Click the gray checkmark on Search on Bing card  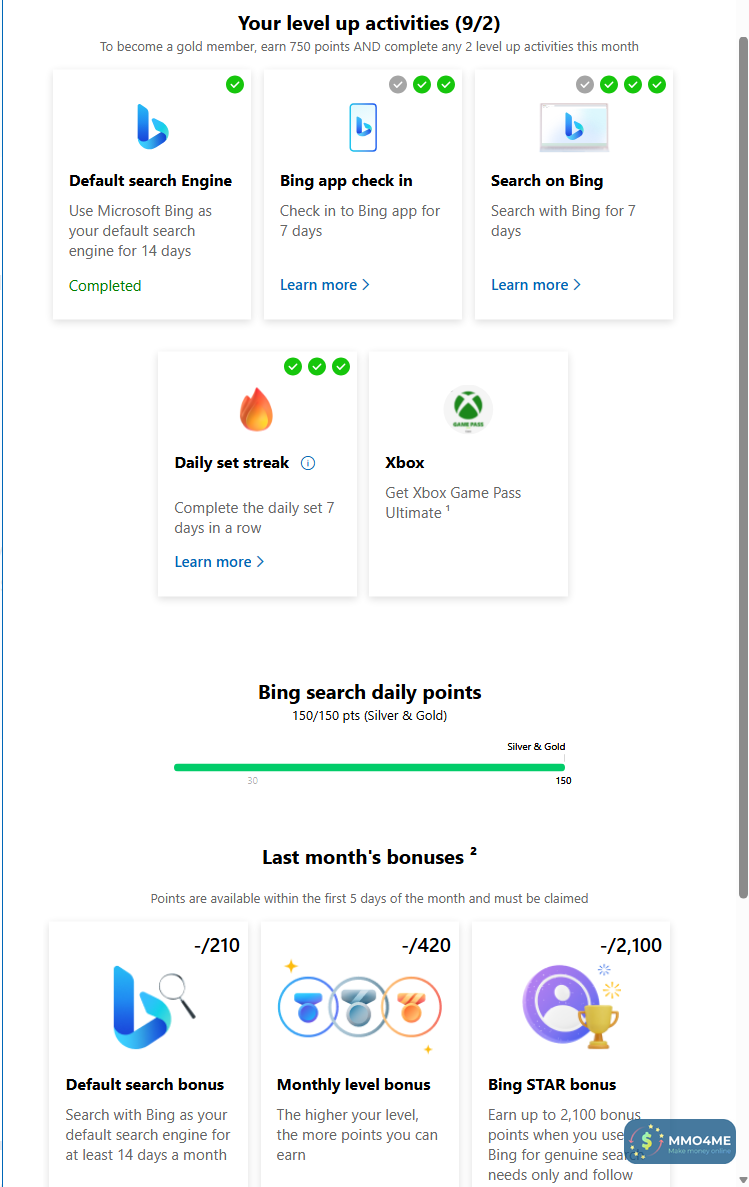pyautogui.click(x=585, y=85)
